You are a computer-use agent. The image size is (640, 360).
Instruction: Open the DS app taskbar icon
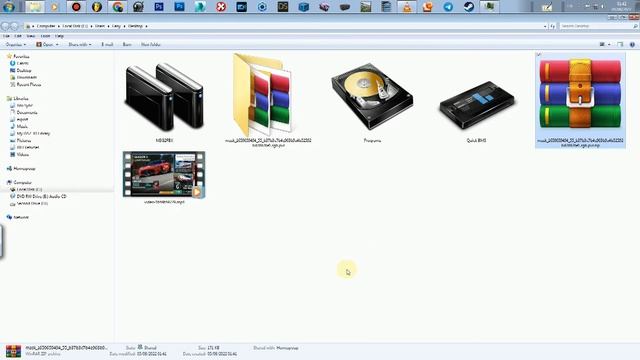[282, 7]
